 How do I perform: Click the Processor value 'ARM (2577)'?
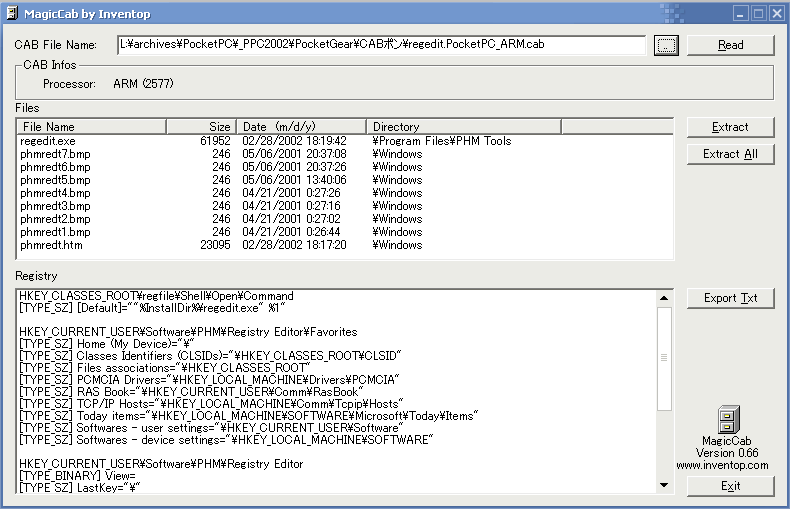143,84
